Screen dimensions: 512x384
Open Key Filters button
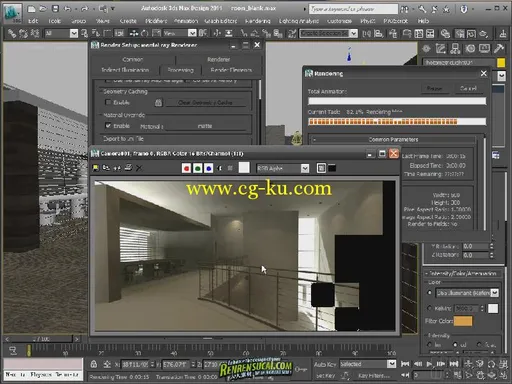point(374,376)
